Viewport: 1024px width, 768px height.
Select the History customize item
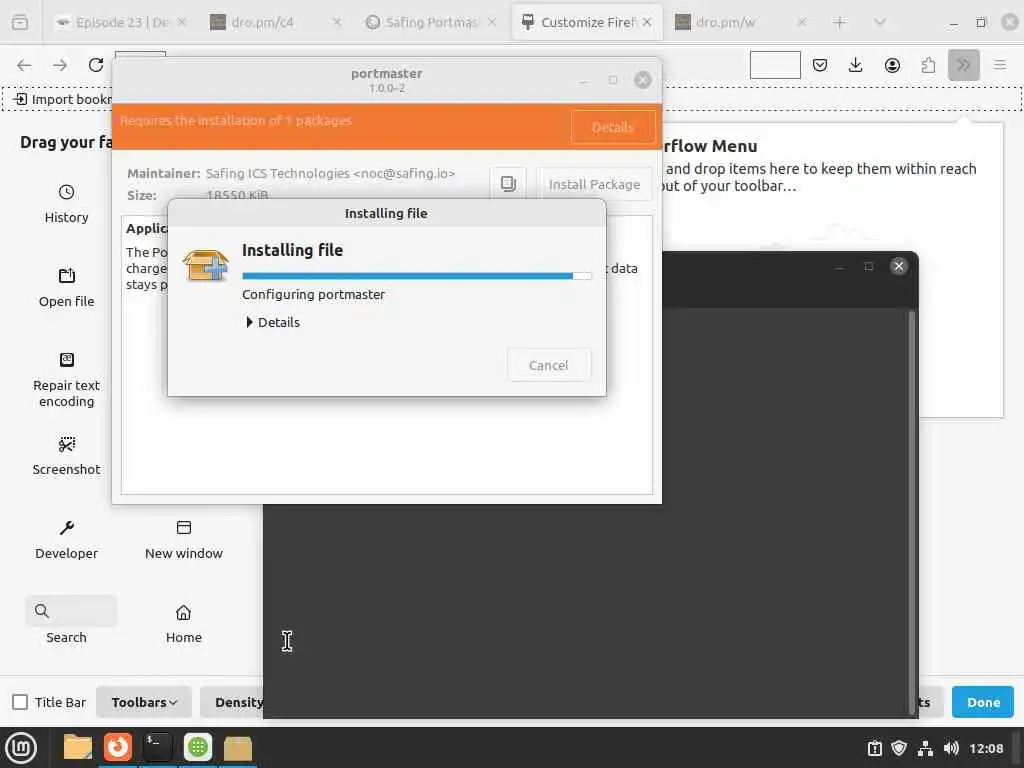[x=66, y=204]
